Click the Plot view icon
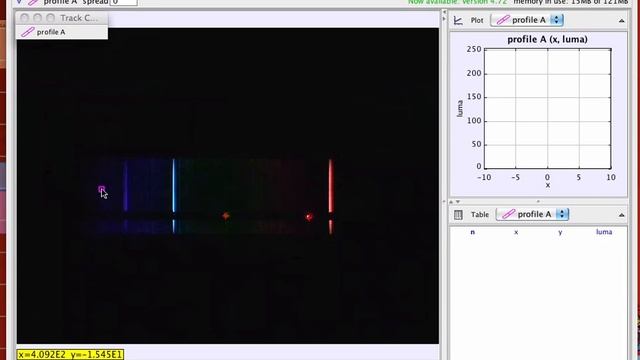640x360 pixels. [x=458, y=20]
